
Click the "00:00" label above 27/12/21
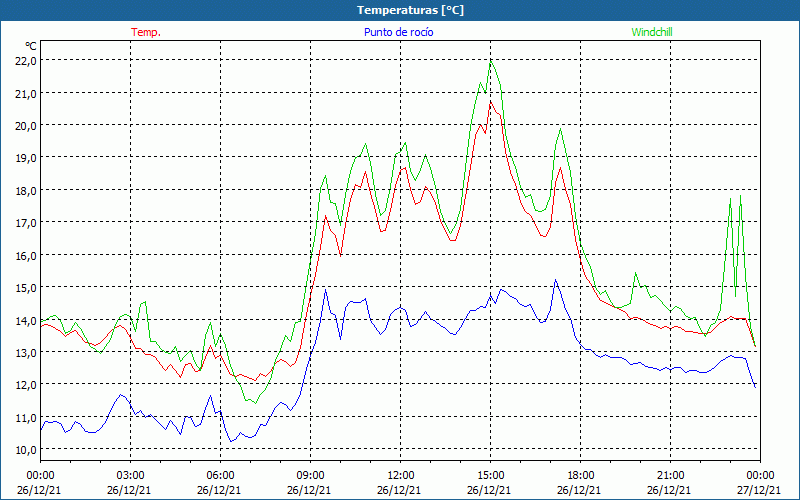760,475
